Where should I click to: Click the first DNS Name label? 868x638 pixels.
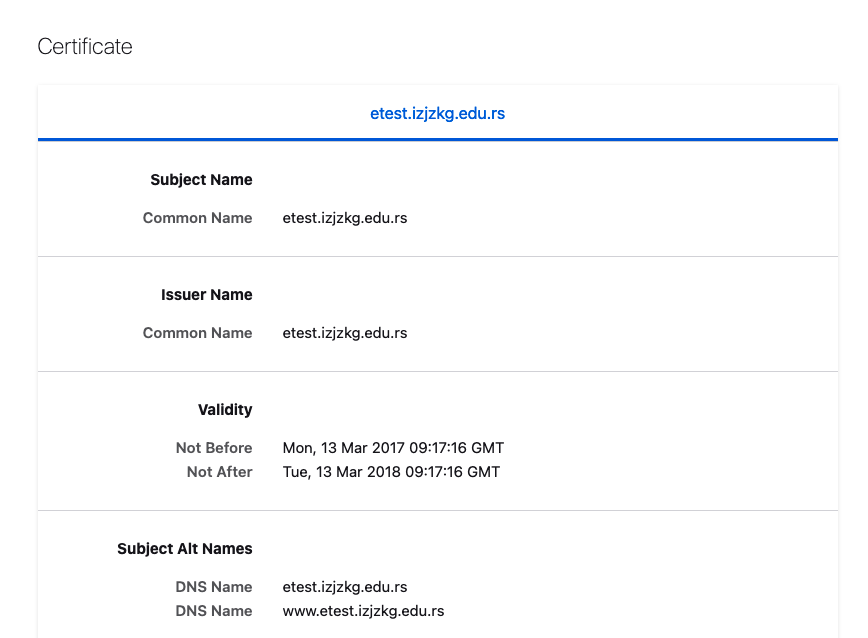214,587
